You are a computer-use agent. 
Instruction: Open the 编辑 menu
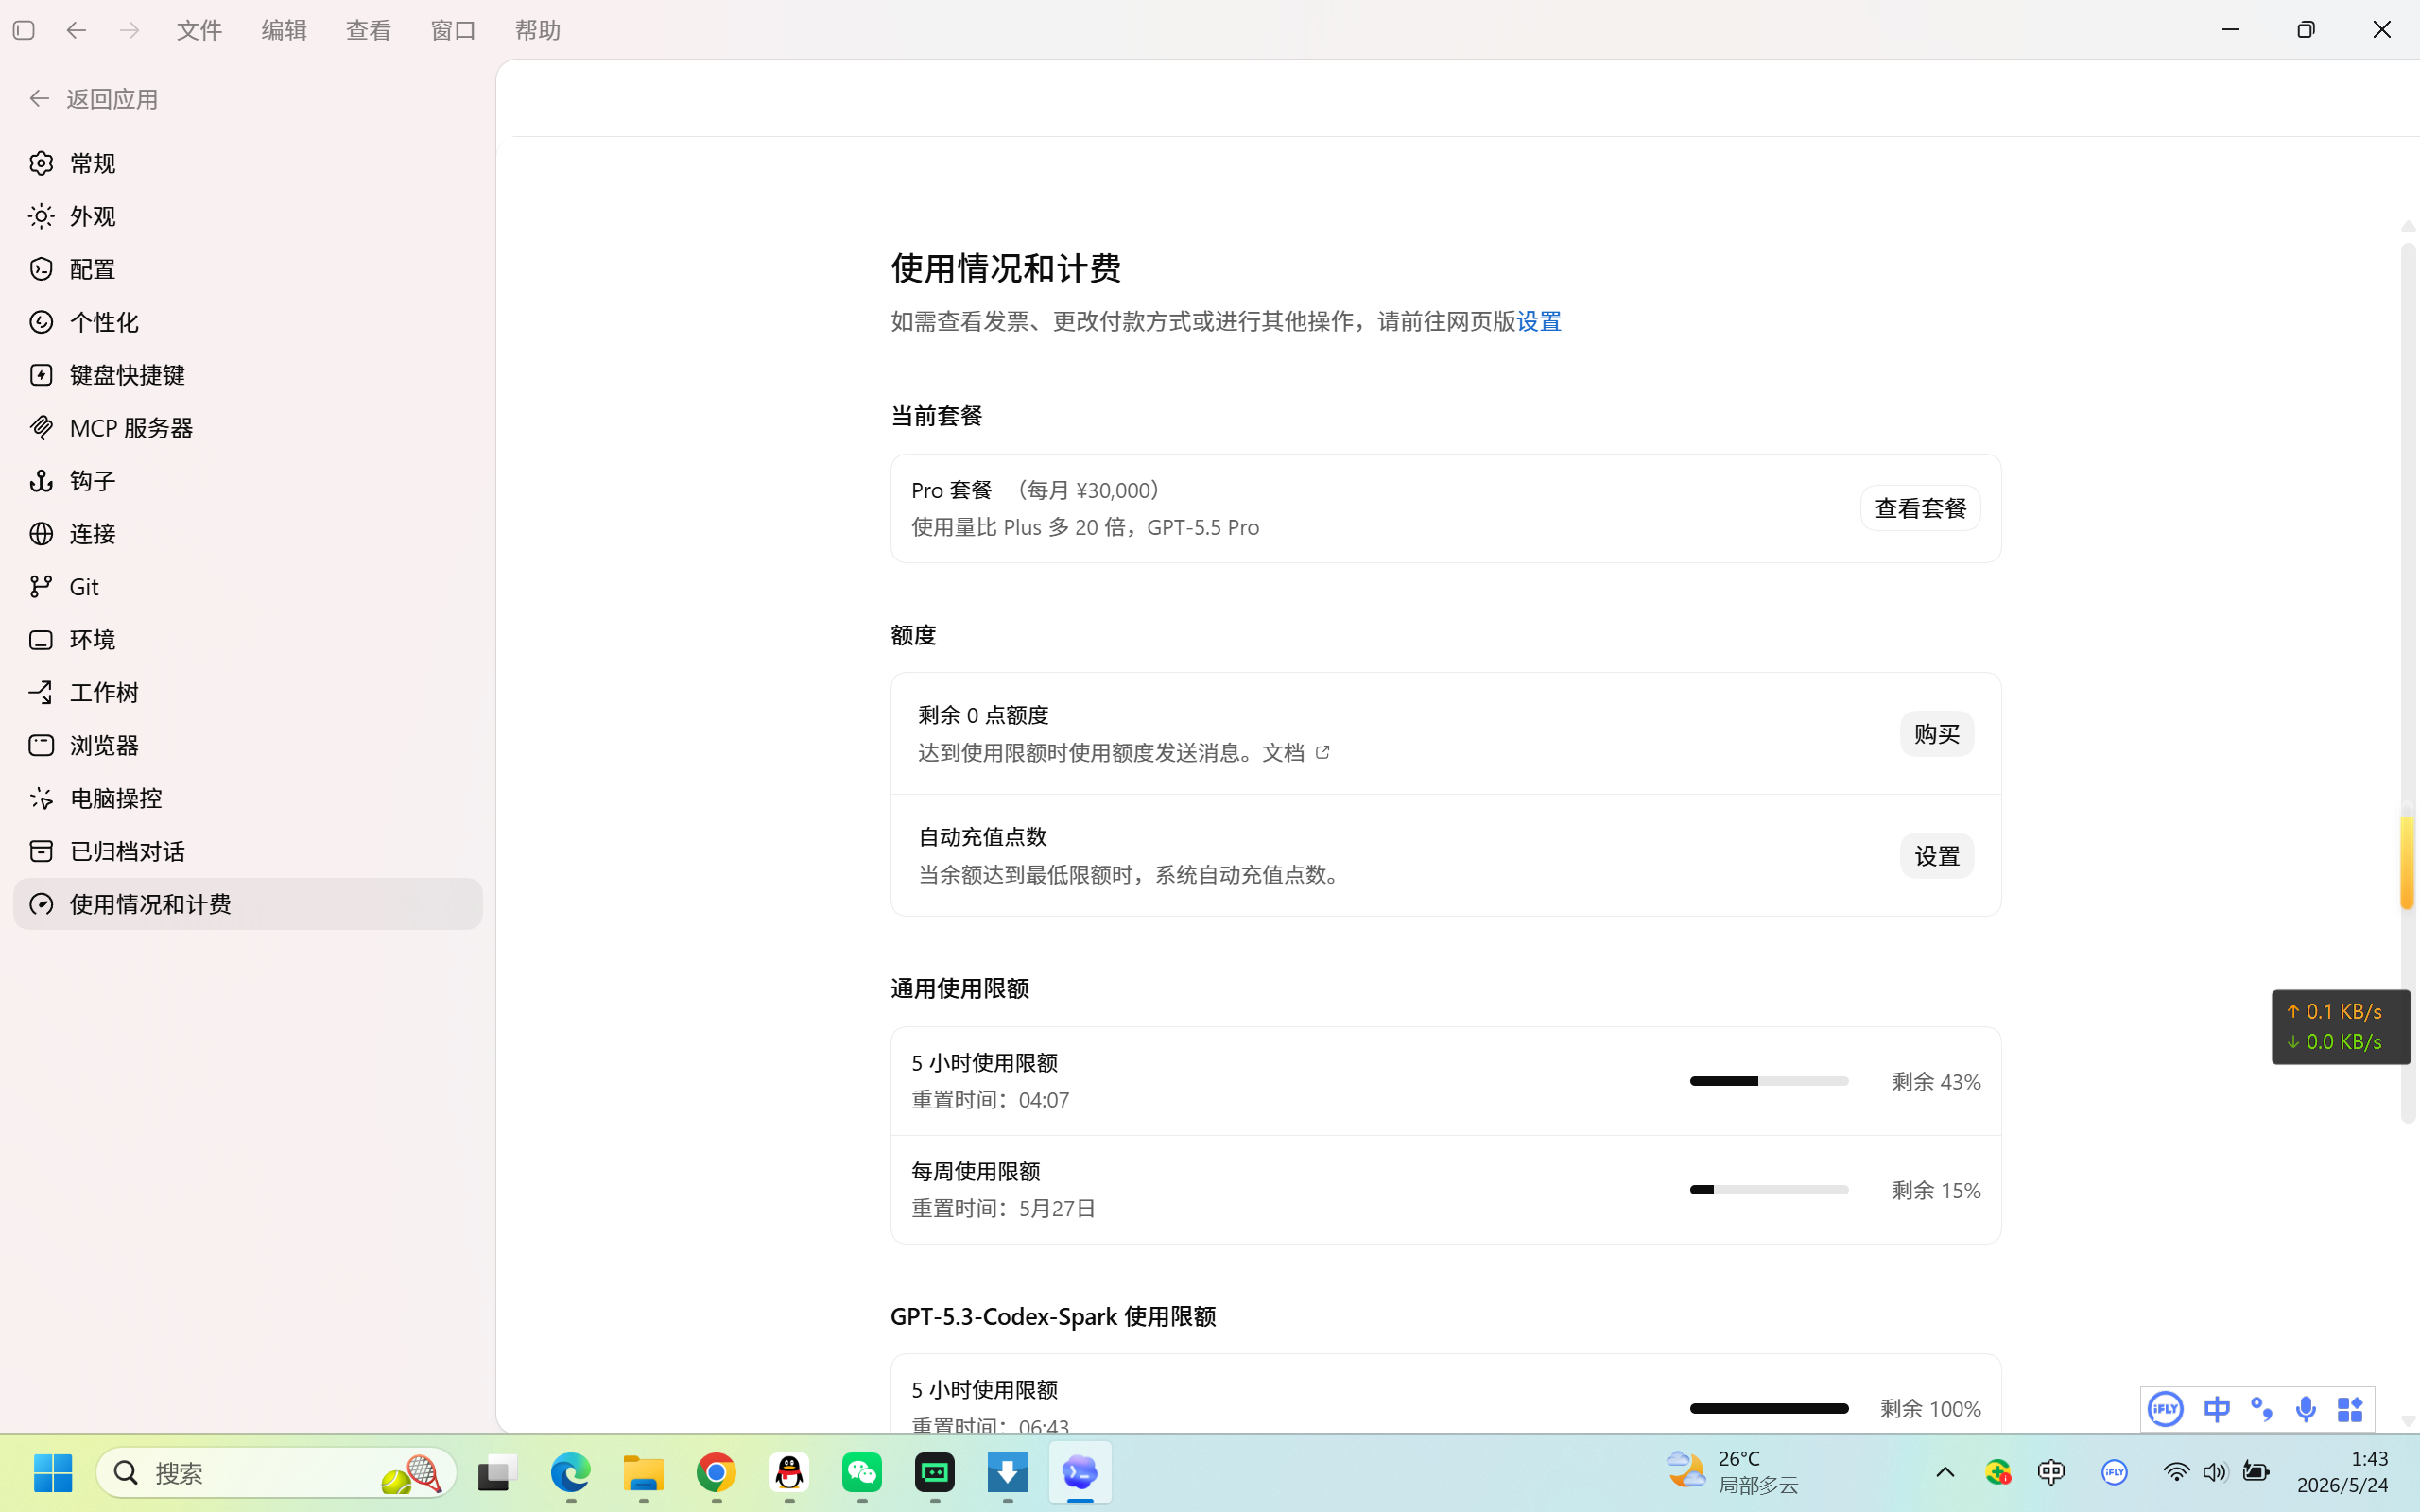(284, 30)
